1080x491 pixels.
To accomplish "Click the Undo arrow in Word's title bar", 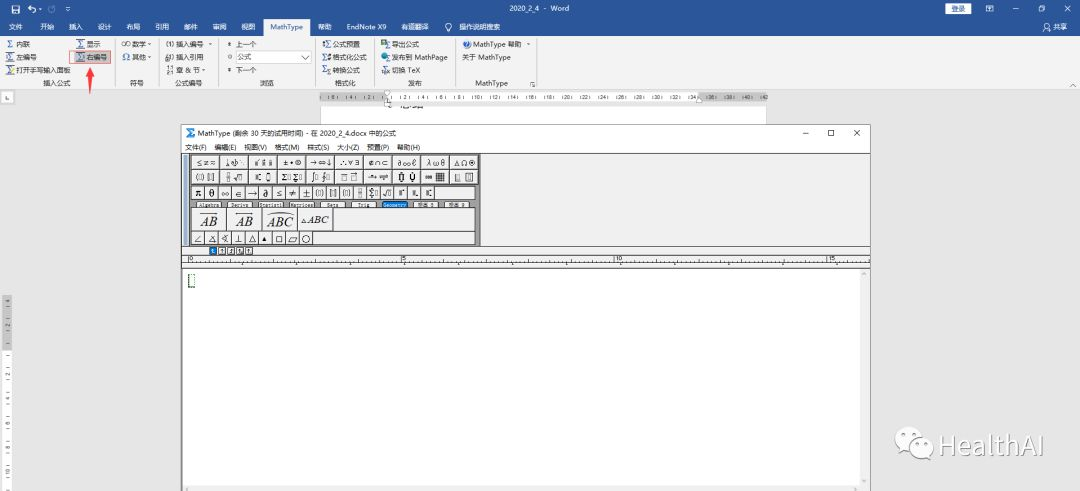I will coord(32,9).
